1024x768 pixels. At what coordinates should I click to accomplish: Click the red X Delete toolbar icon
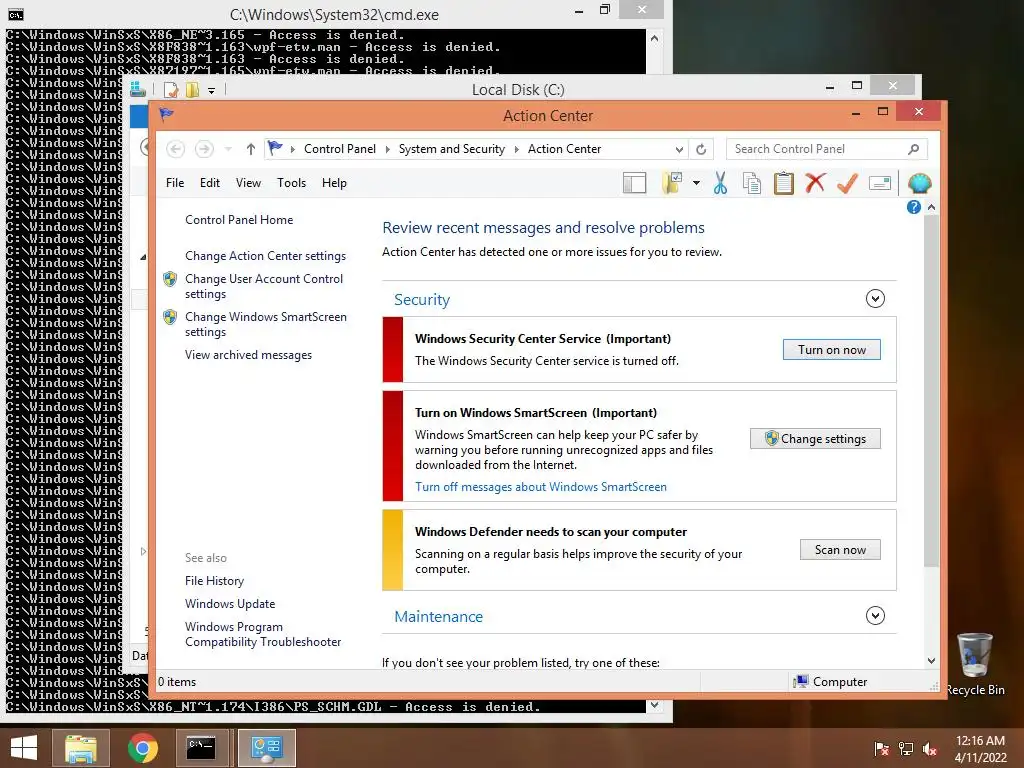tap(815, 184)
